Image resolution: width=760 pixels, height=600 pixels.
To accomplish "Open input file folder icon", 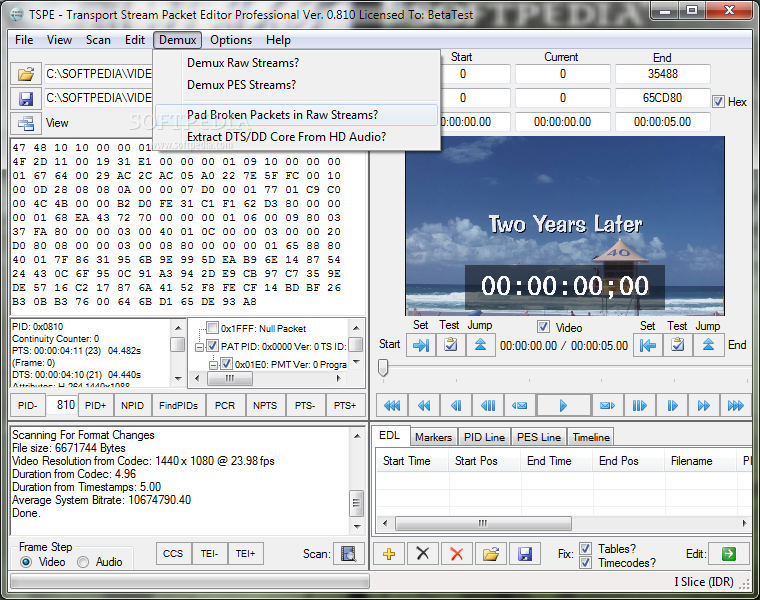I will (26, 74).
